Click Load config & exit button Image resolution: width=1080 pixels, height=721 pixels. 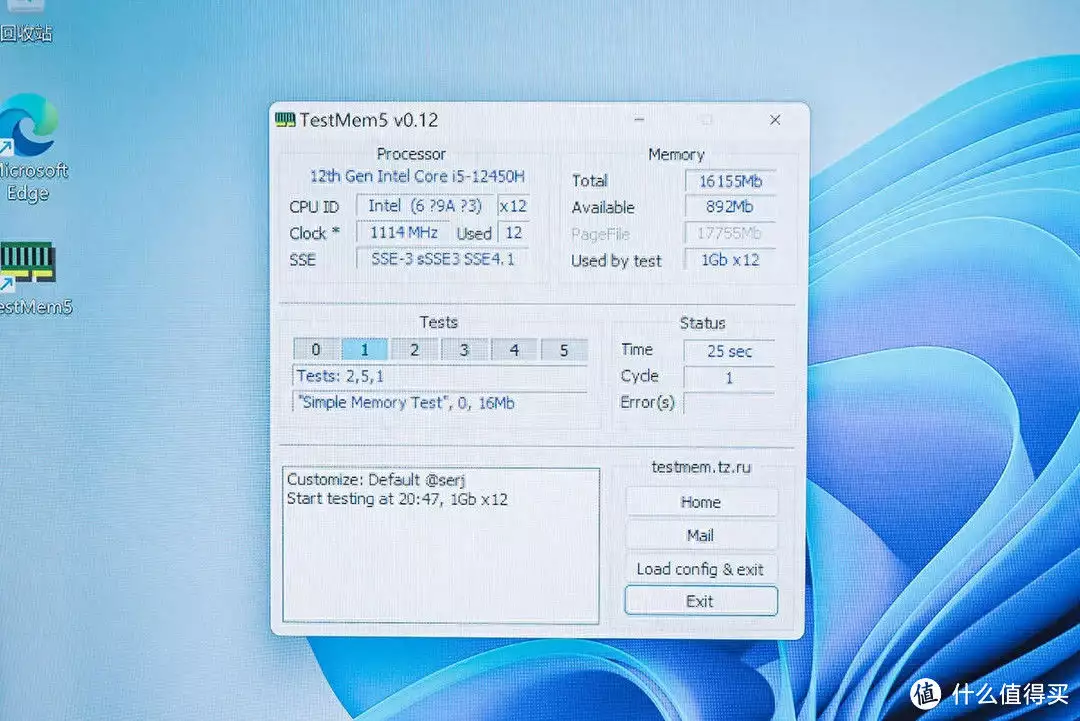[x=700, y=569]
